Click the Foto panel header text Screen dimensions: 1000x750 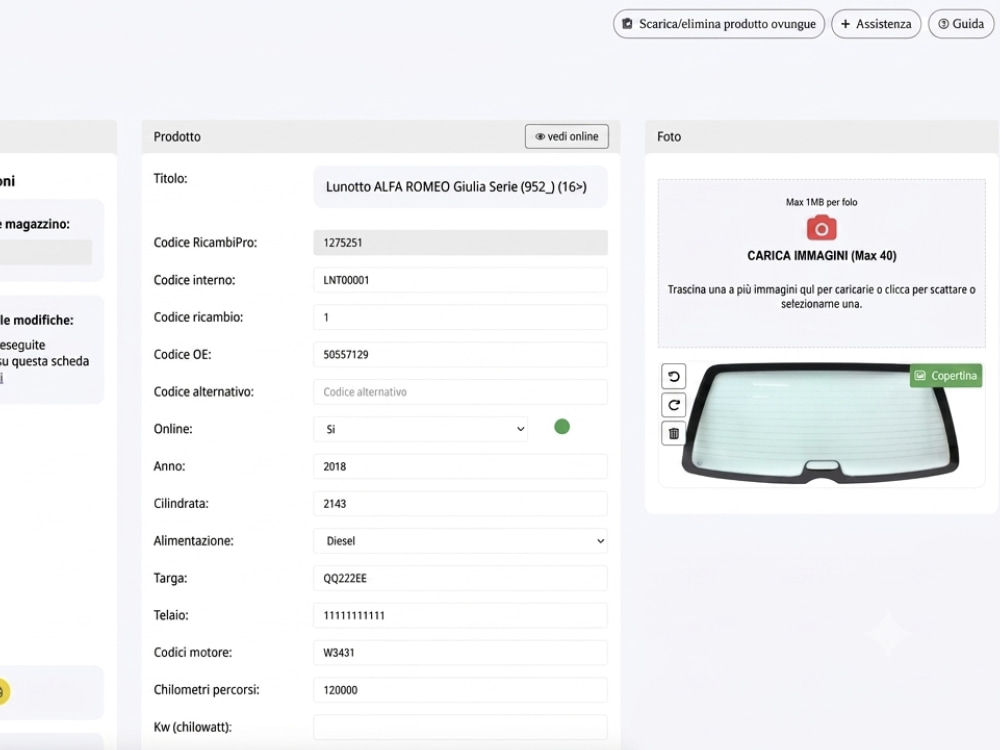pyautogui.click(x=669, y=136)
